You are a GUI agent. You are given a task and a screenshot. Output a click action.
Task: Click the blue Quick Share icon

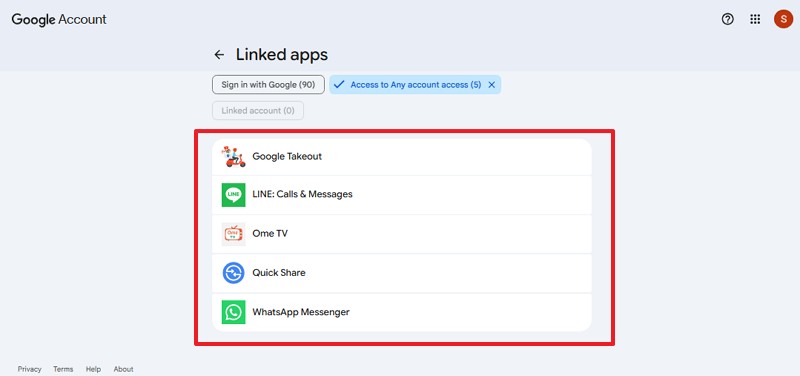click(234, 272)
